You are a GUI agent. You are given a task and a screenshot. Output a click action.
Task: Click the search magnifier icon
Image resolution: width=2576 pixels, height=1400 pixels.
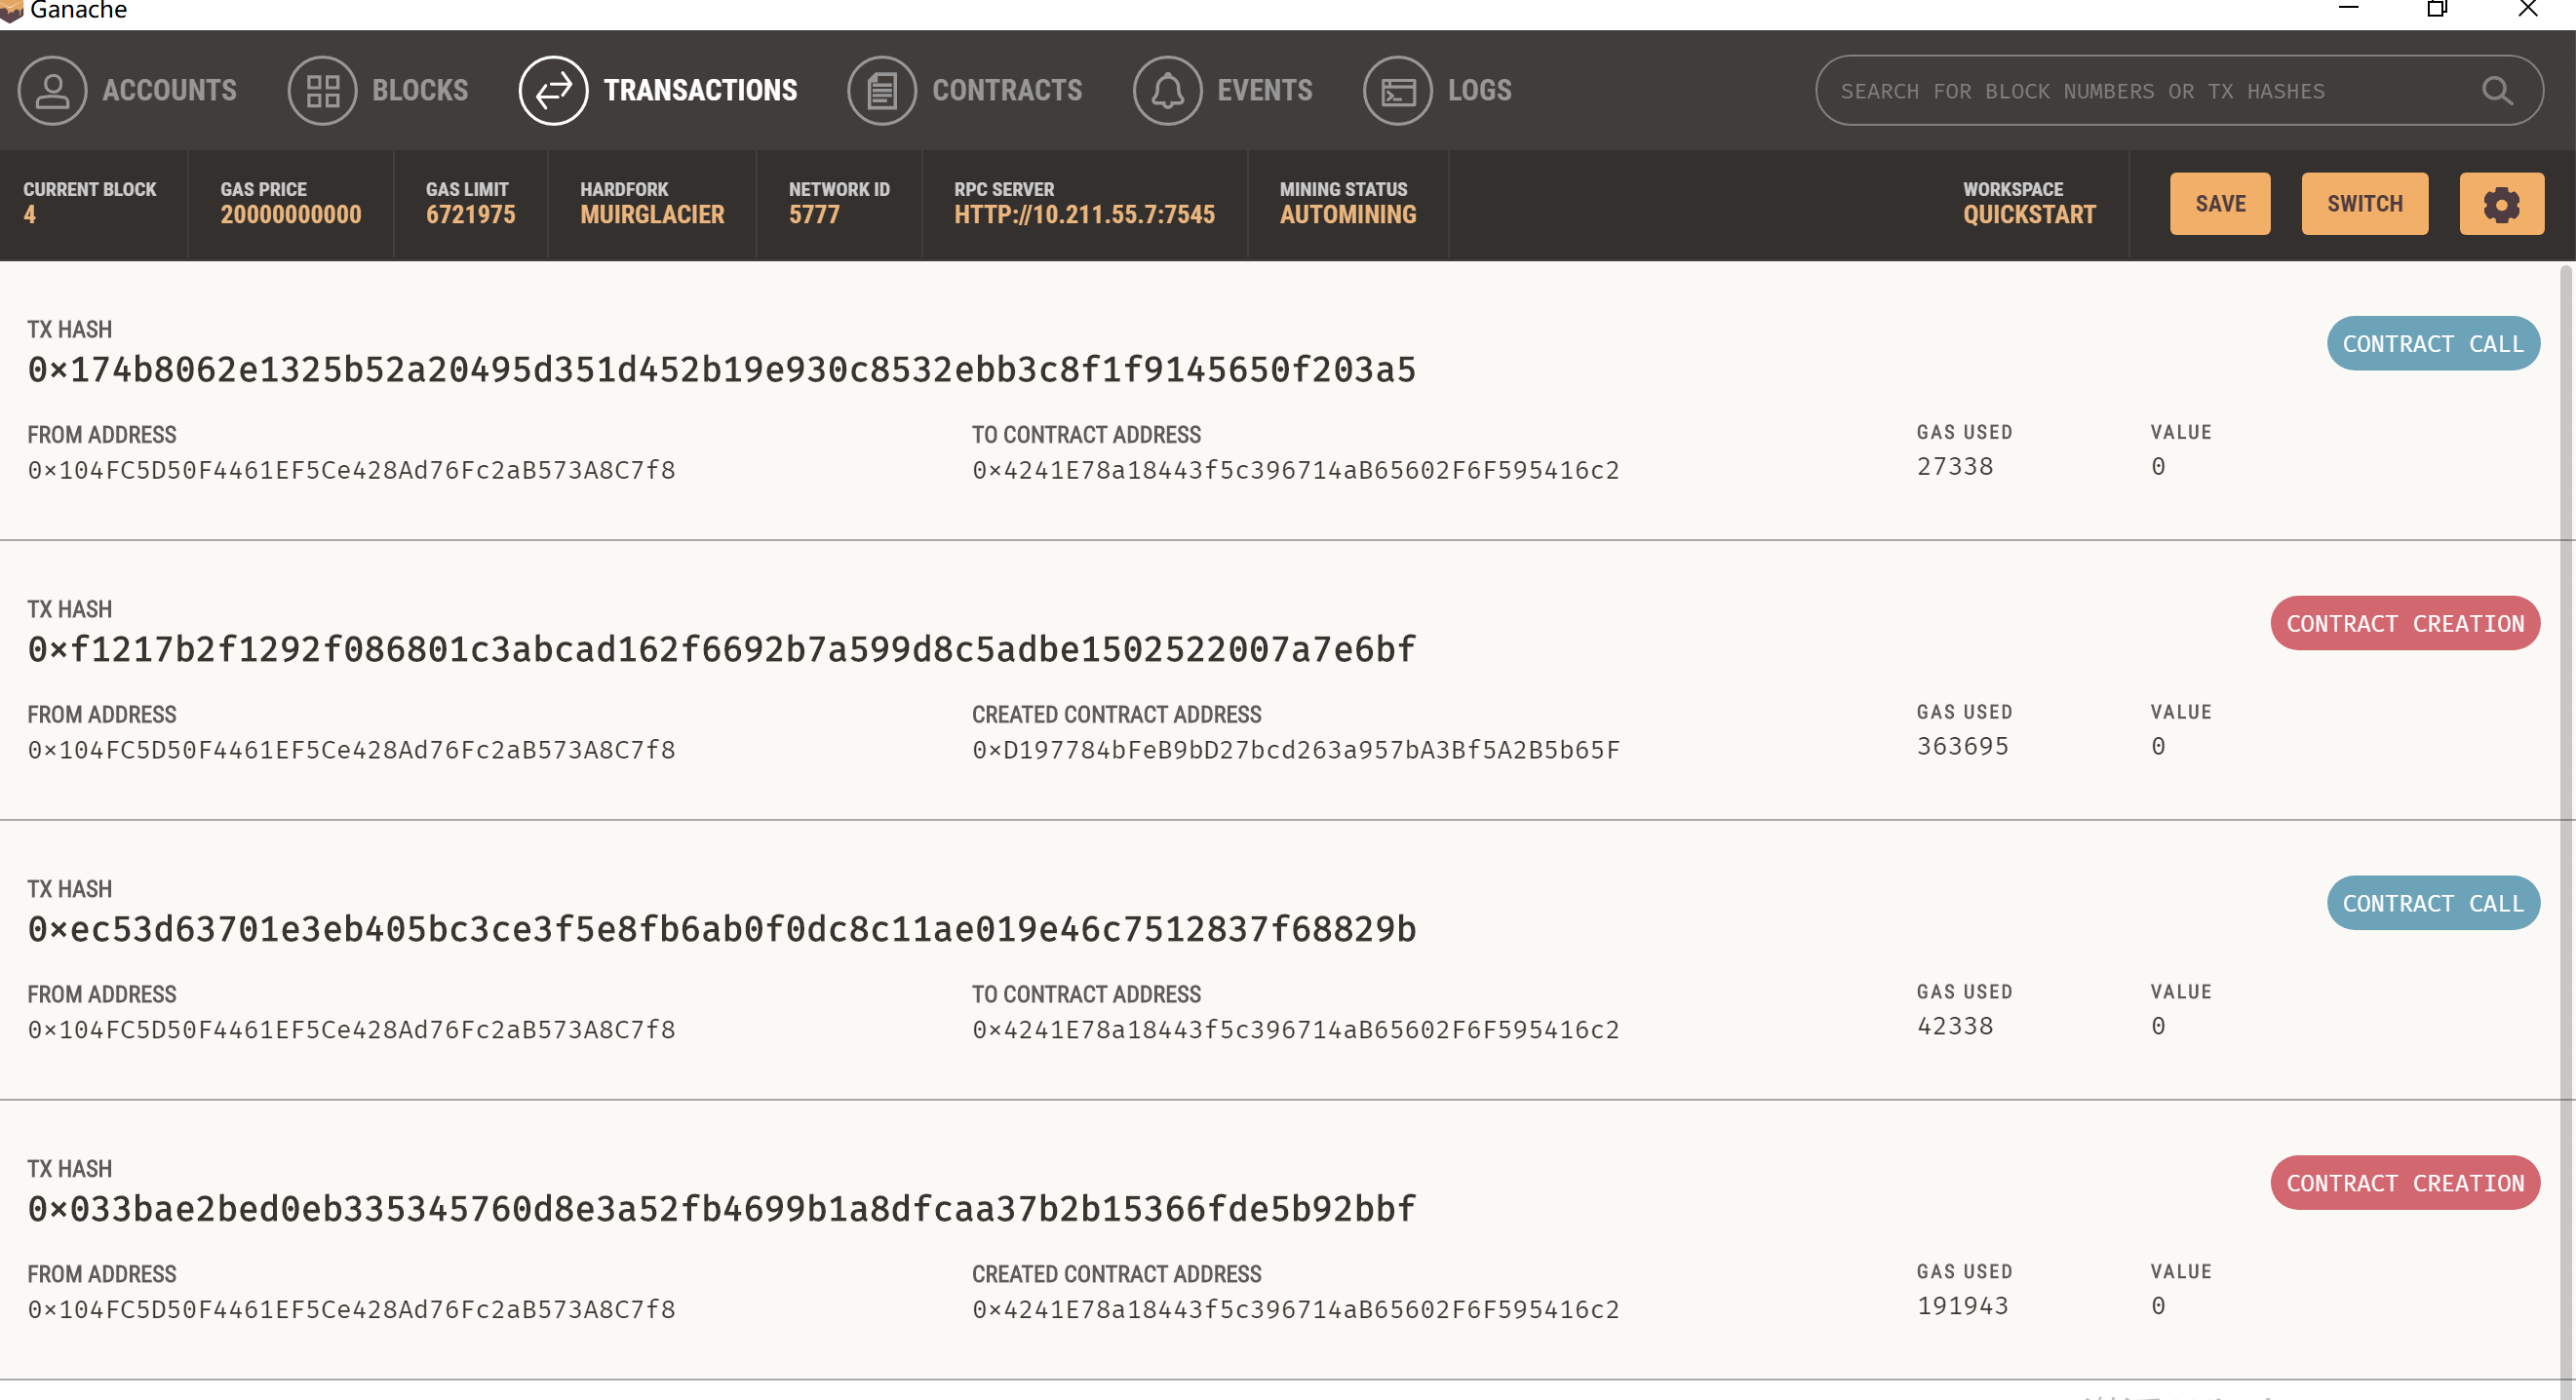click(2496, 91)
